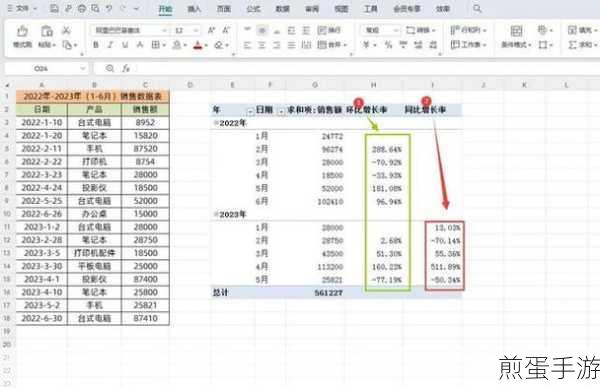Screen dimensions: 600x388
Task: Open the 文件 menu
Action: pyautogui.click(x=22, y=8)
